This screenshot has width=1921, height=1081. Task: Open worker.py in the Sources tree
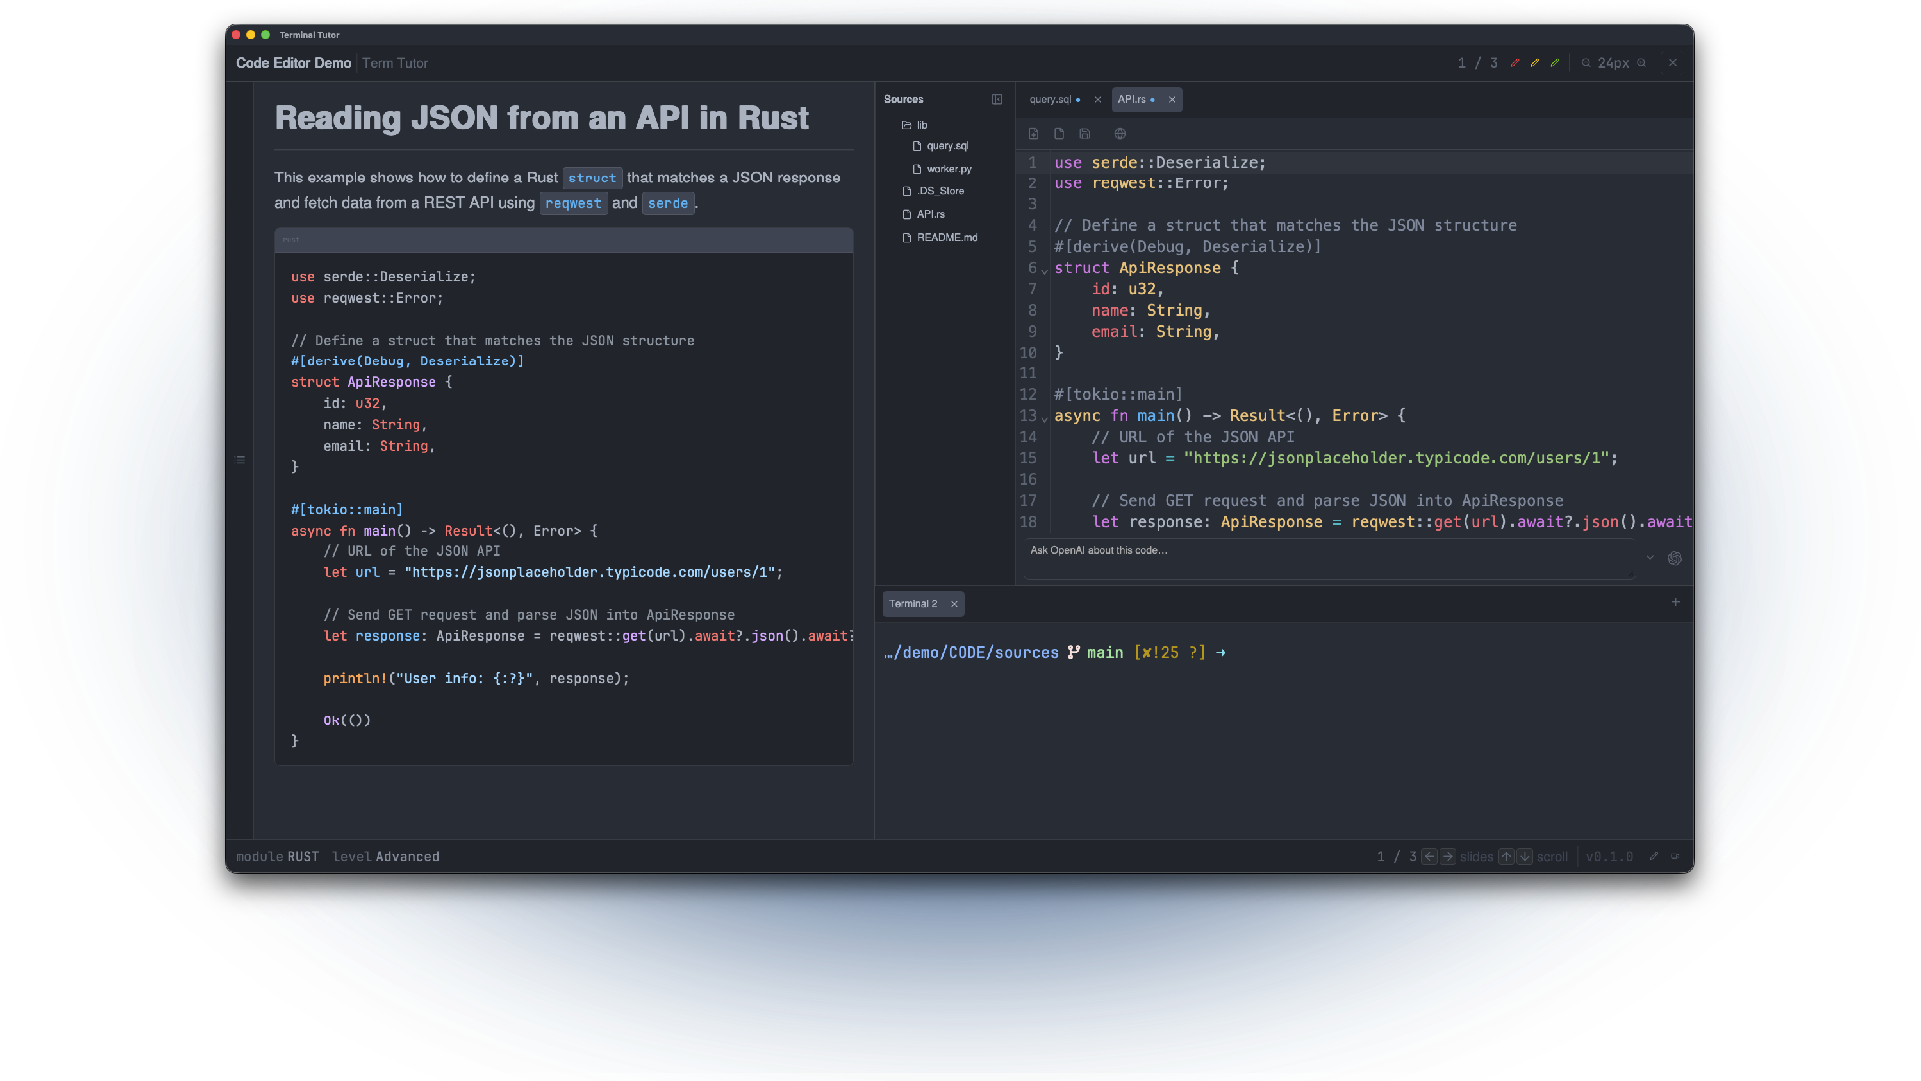click(x=942, y=169)
